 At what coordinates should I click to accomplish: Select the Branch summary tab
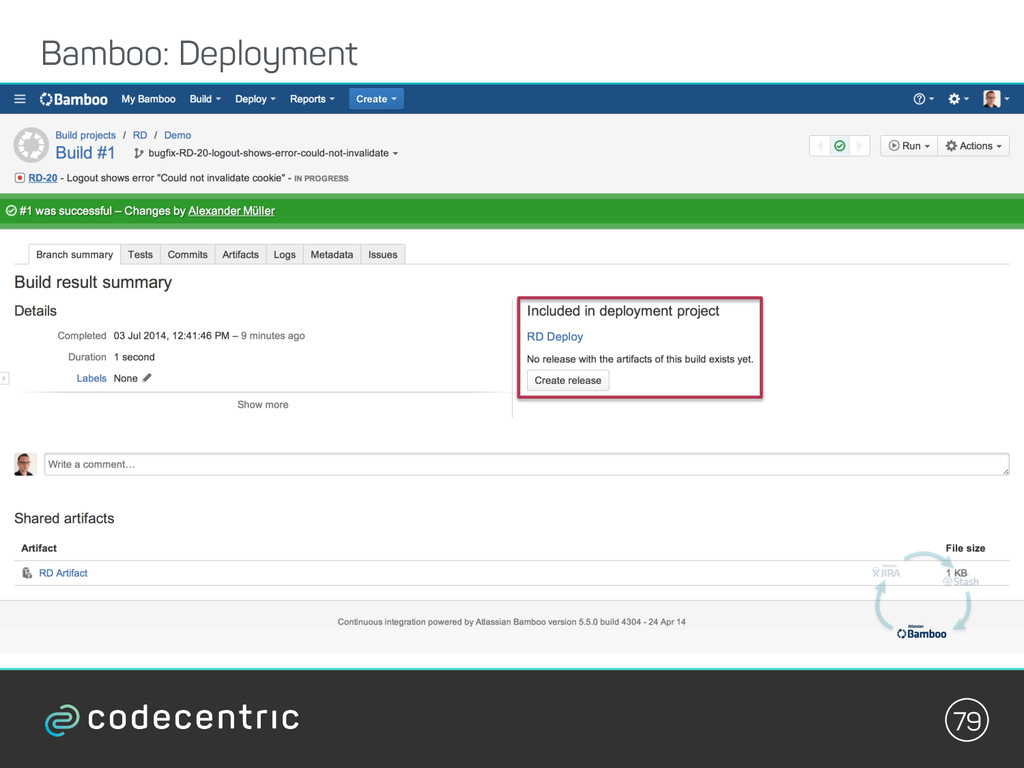pyautogui.click(x=74, y=254)
